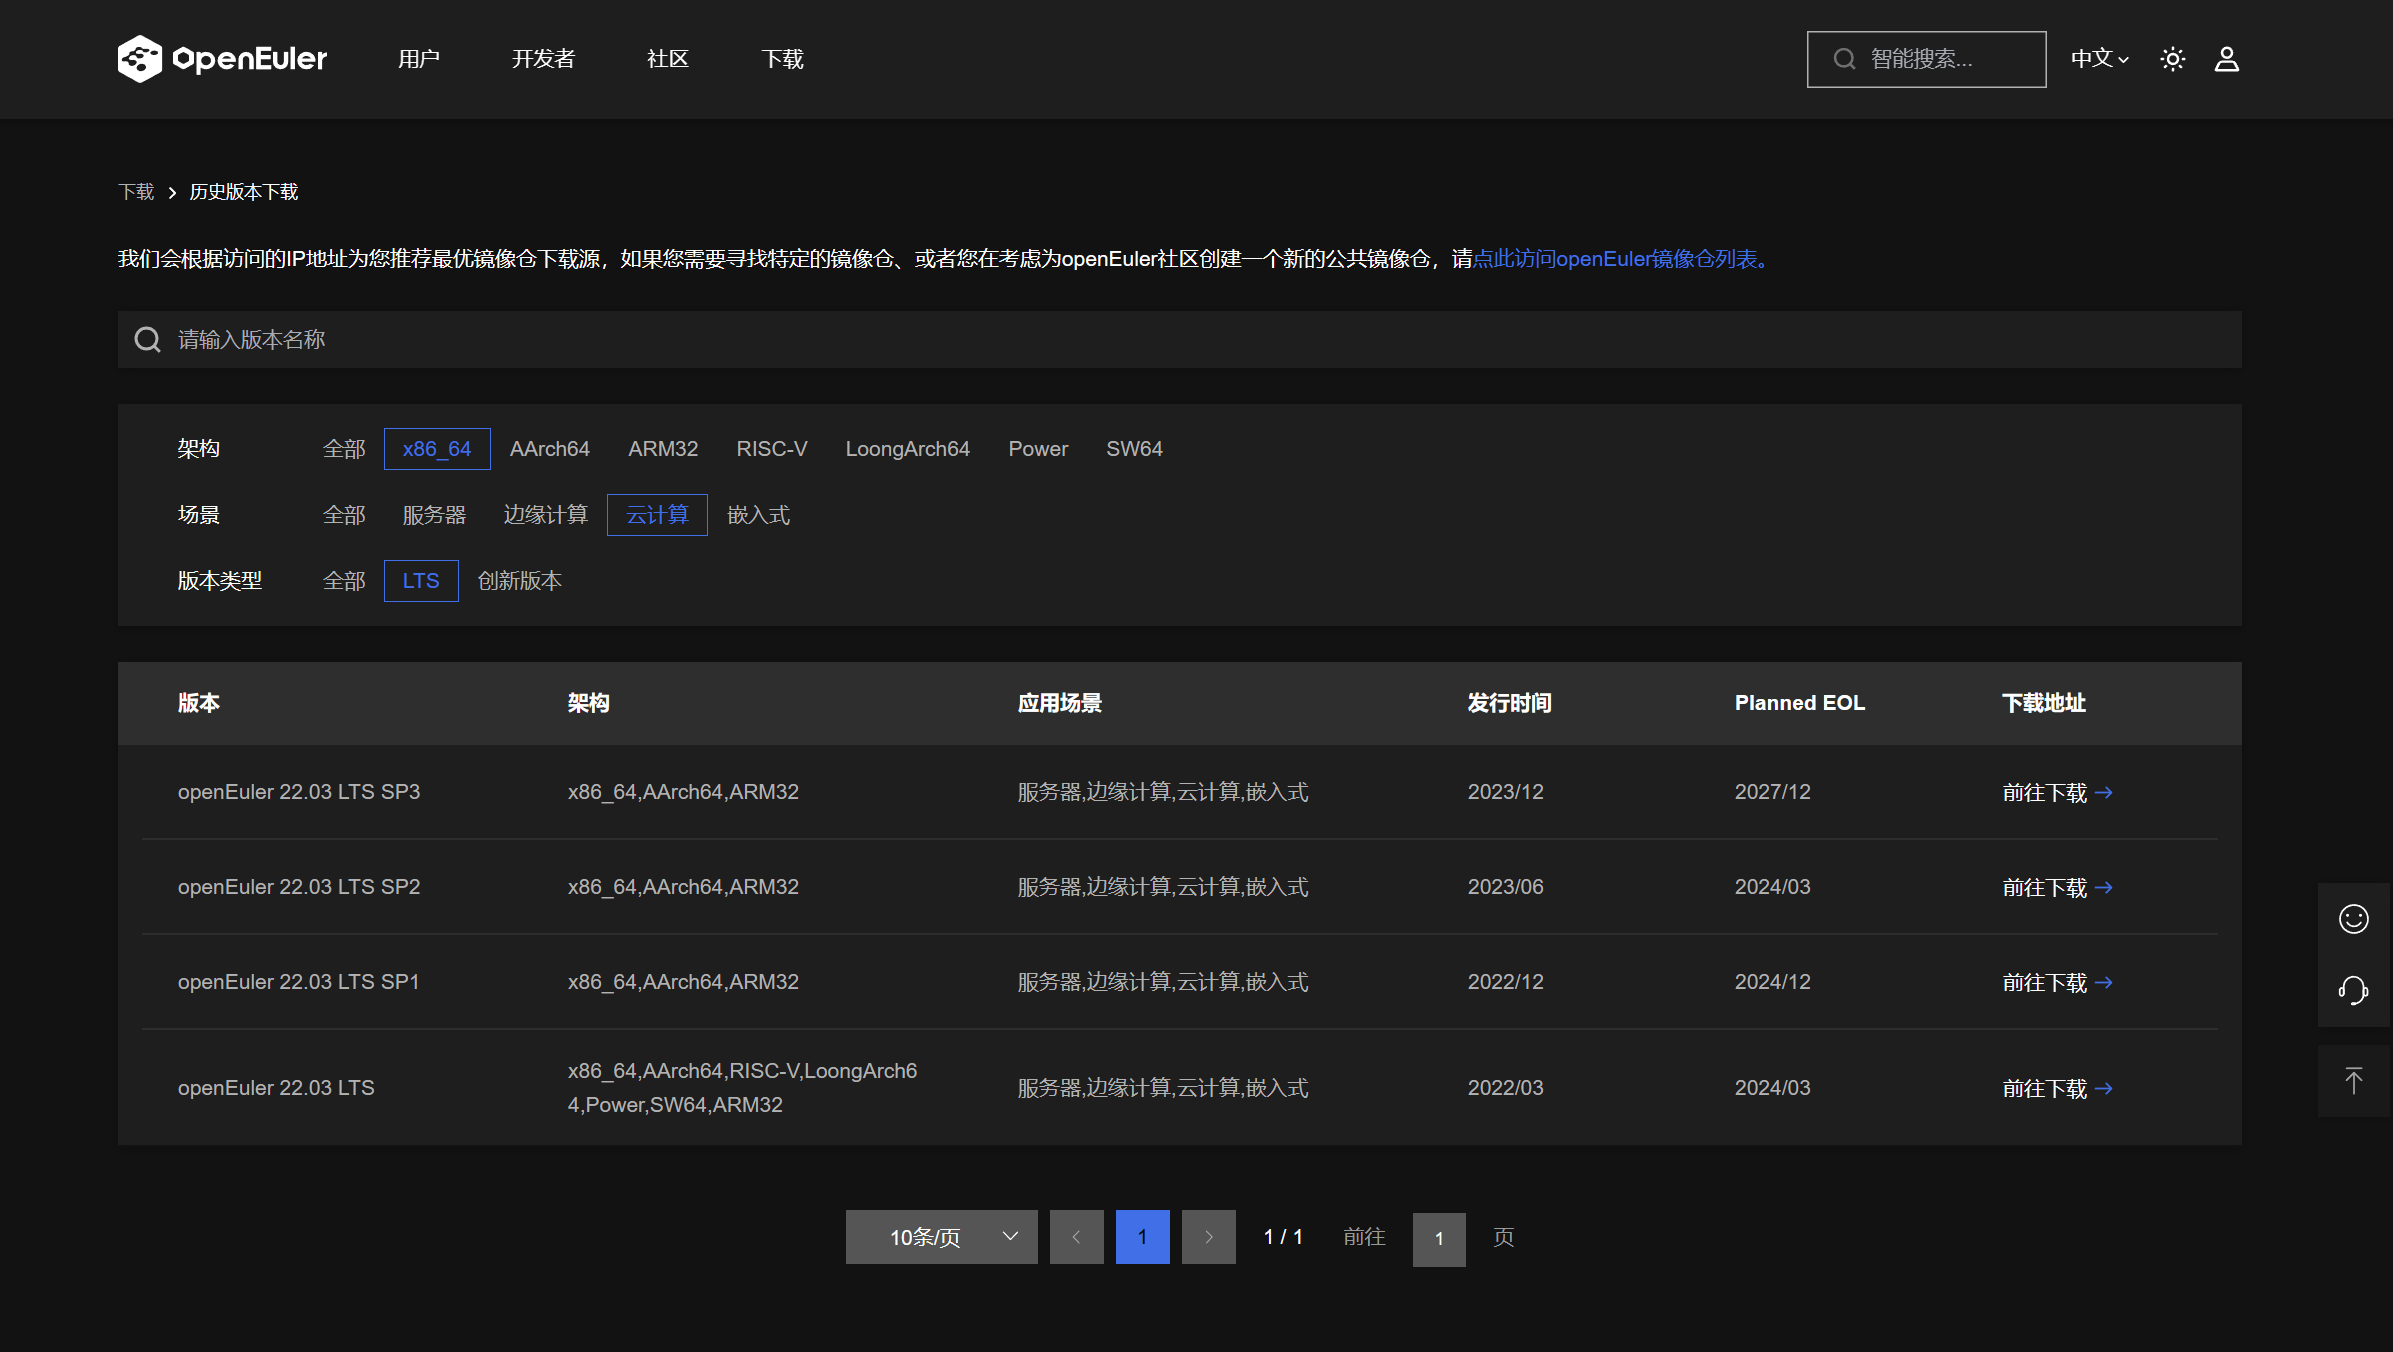Image resolution: width=2393 pixels, height=1352 pixels.
Task: Select the 服务器 scenario filter
Action: [x=434, y=515]
